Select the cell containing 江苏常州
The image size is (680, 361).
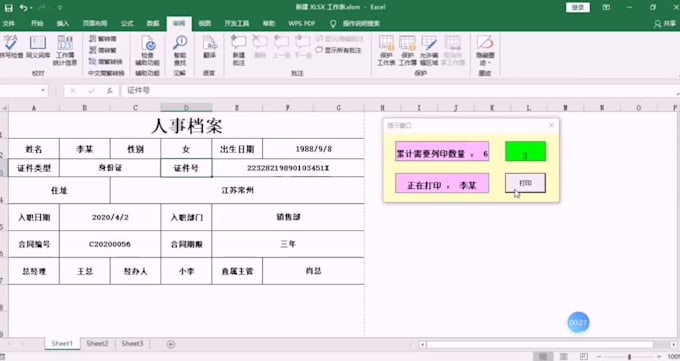[237, 190]
